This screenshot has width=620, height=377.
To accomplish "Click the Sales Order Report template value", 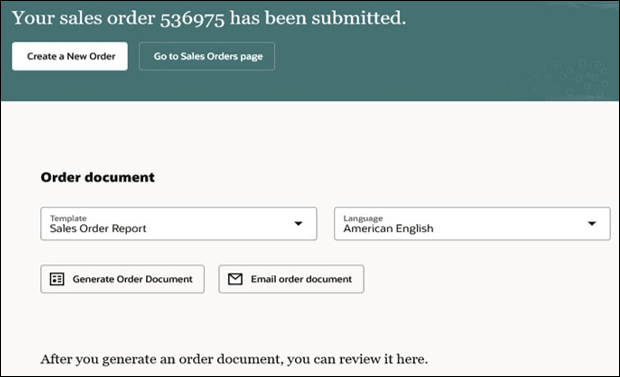I will [x=98, y=228].
